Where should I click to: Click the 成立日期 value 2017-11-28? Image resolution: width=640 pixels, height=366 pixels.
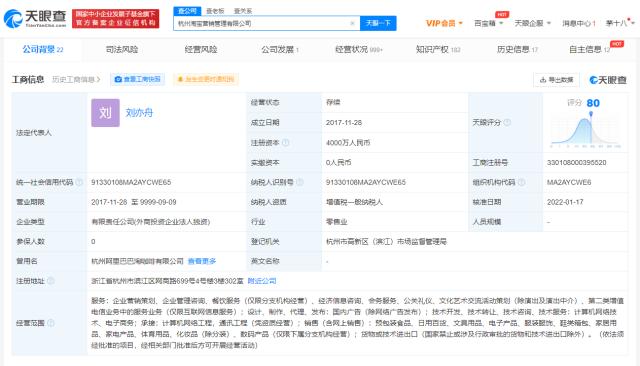click(344, 122)
